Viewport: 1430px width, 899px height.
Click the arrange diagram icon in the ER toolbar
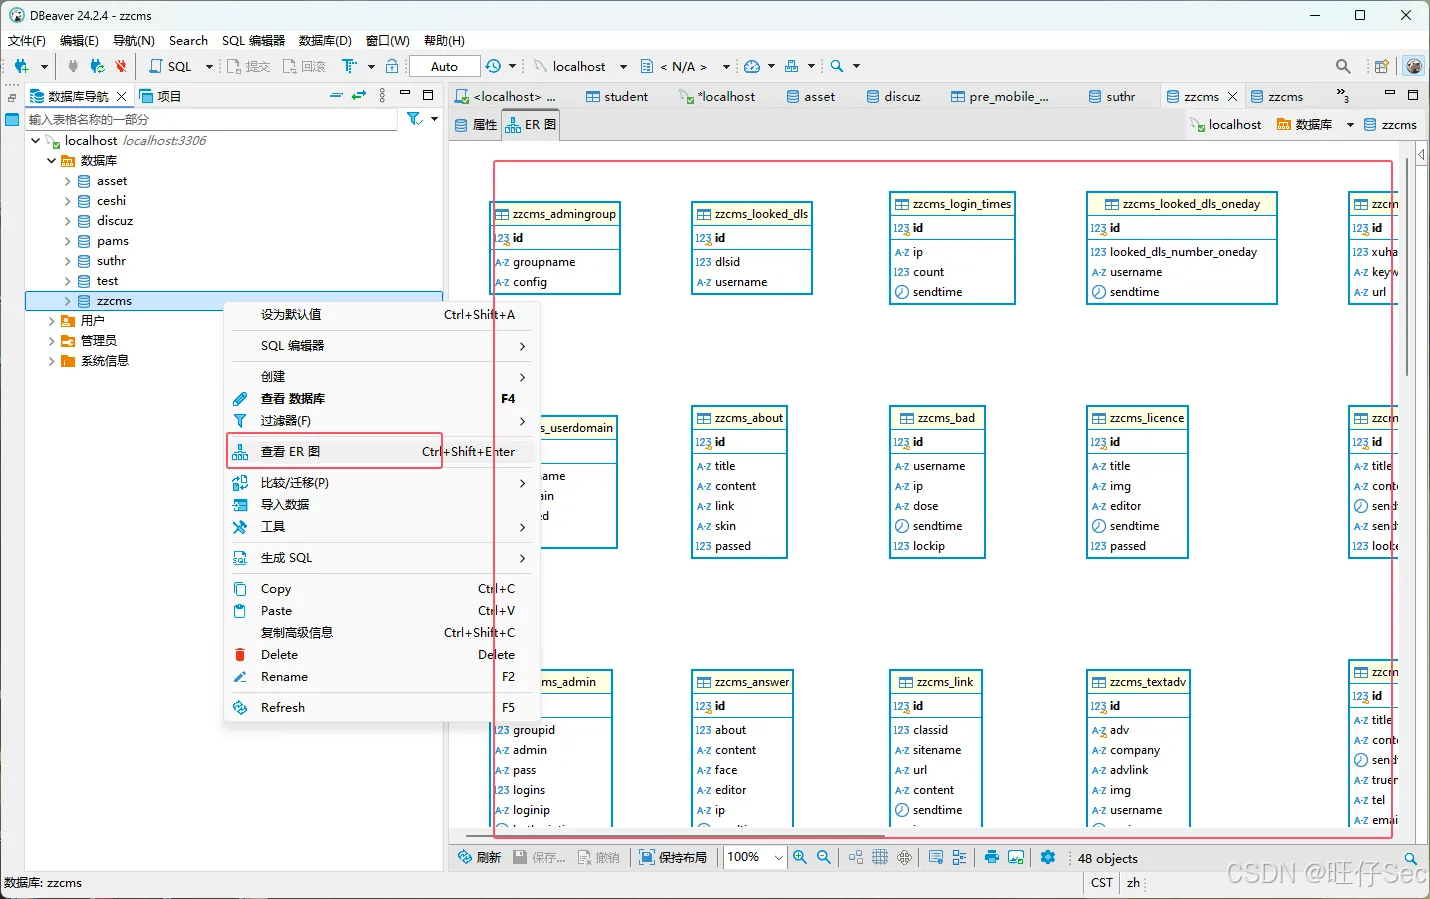pyautogui.click(x=856, y=857)
